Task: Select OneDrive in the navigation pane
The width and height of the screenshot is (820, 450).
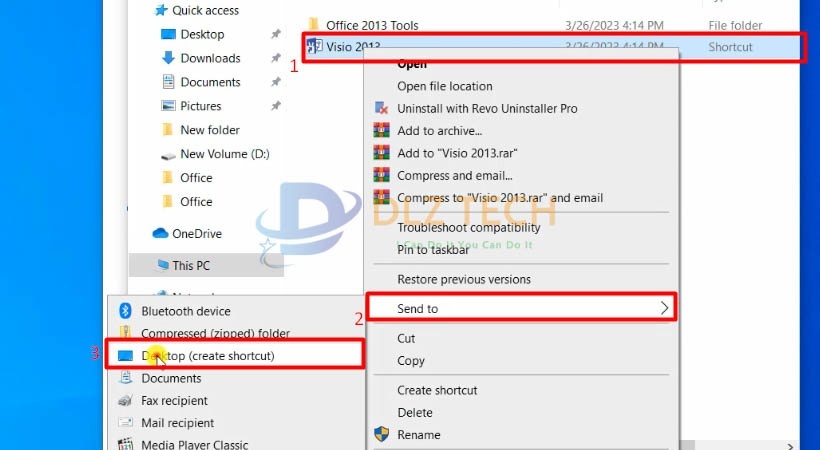Action: click(197, 233)
